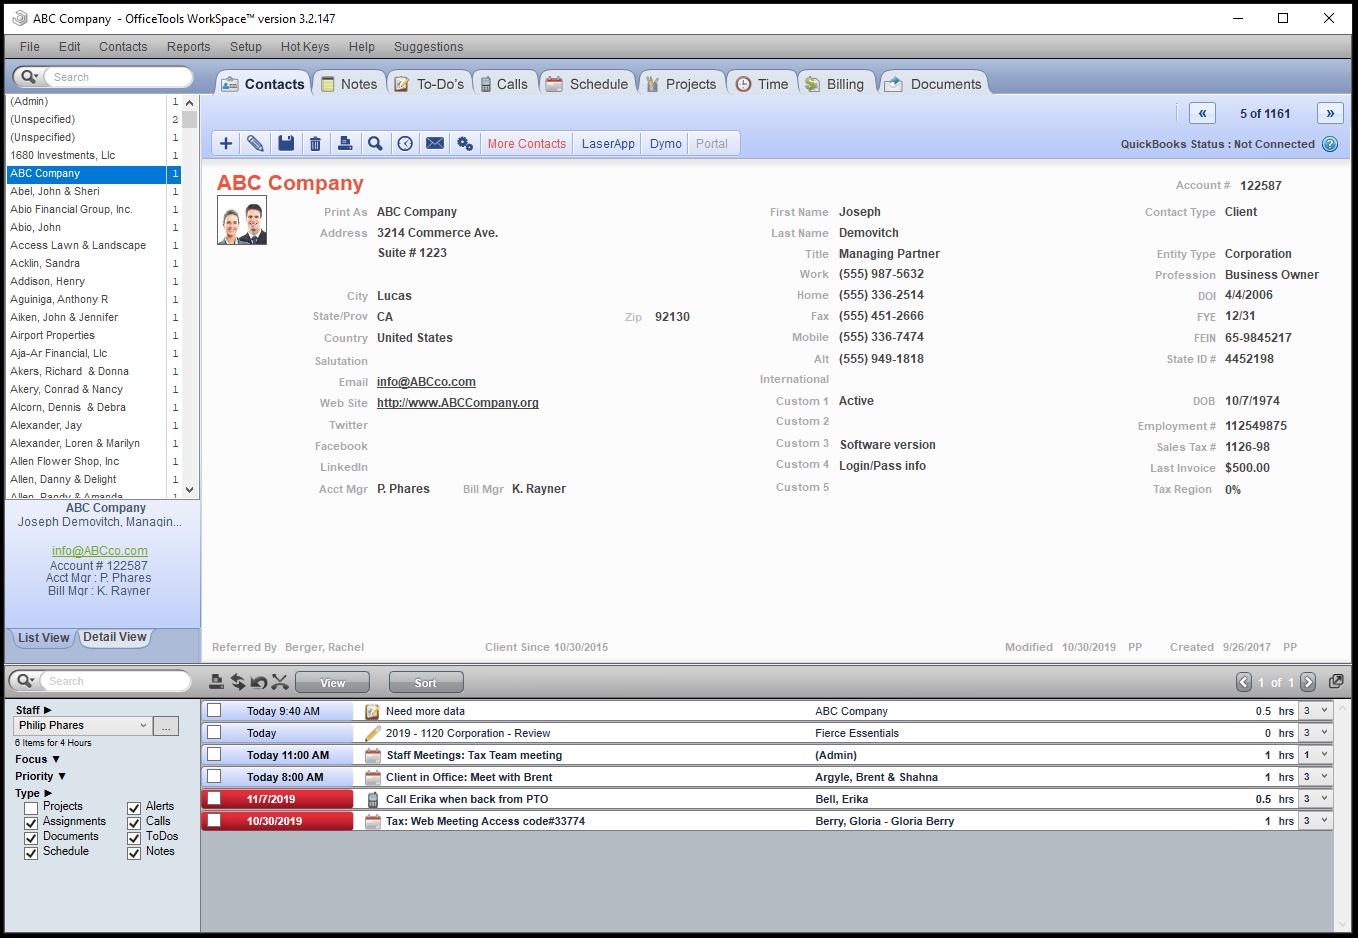This screenshot has width=1358, height=938.
Task: Click the LaserApp button
Action: pos(608,144)
